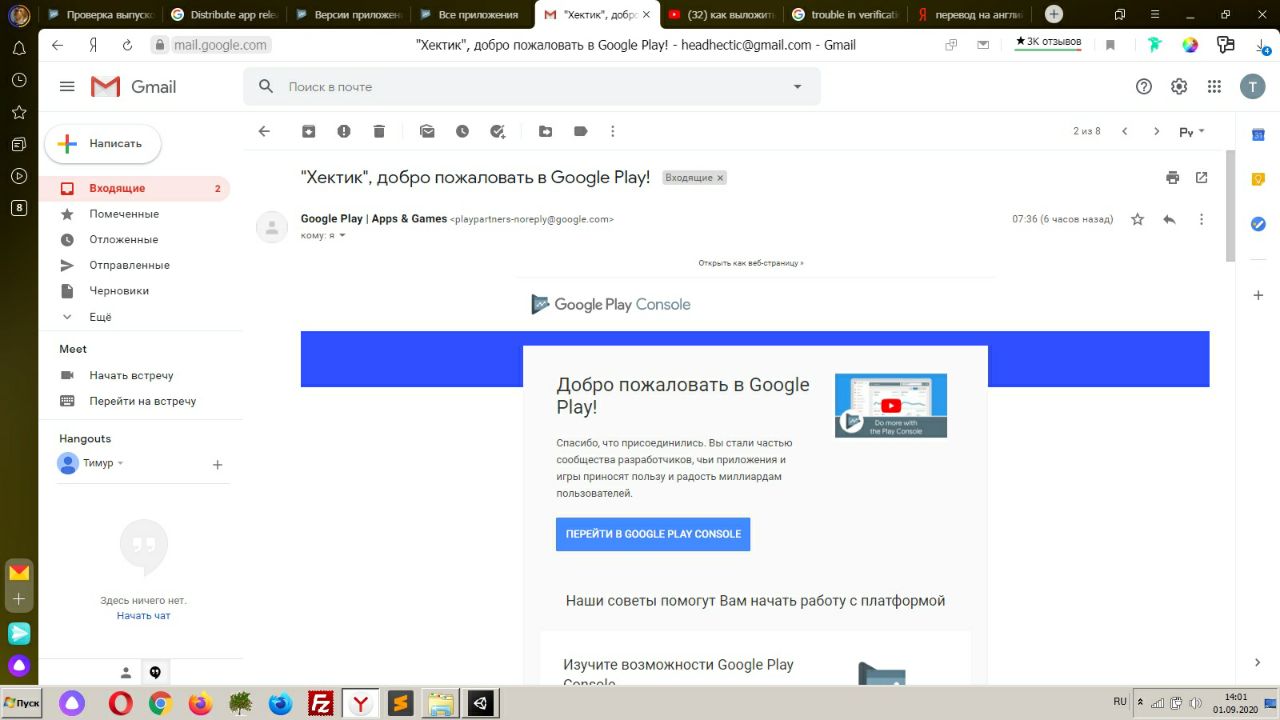Move email to a folder
Screen dimensions: 1280x720
[545, 131]
